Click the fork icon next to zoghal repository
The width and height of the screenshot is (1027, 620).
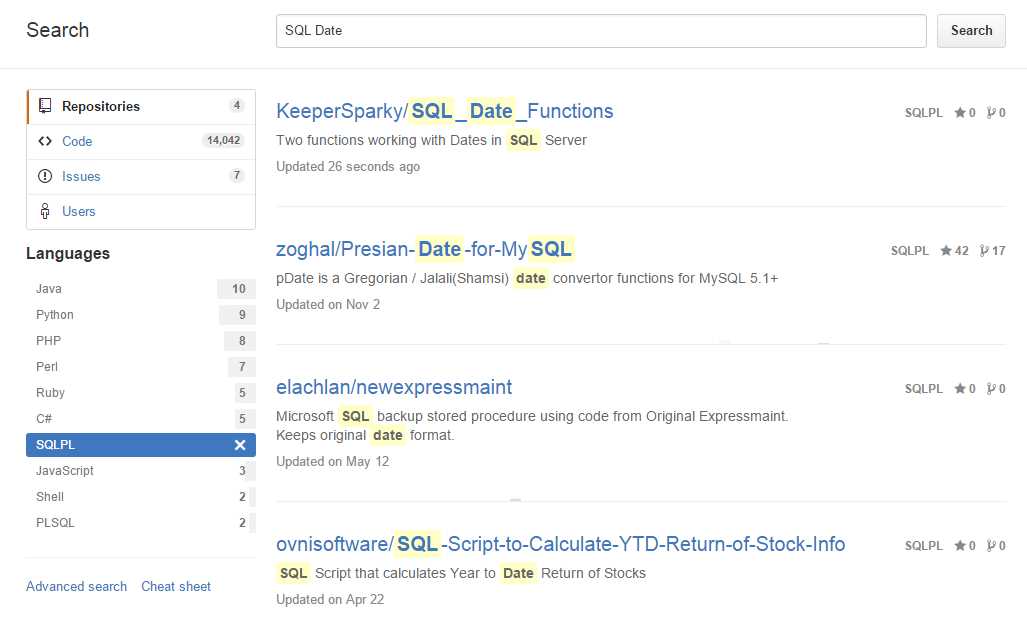tap(985, 251)
